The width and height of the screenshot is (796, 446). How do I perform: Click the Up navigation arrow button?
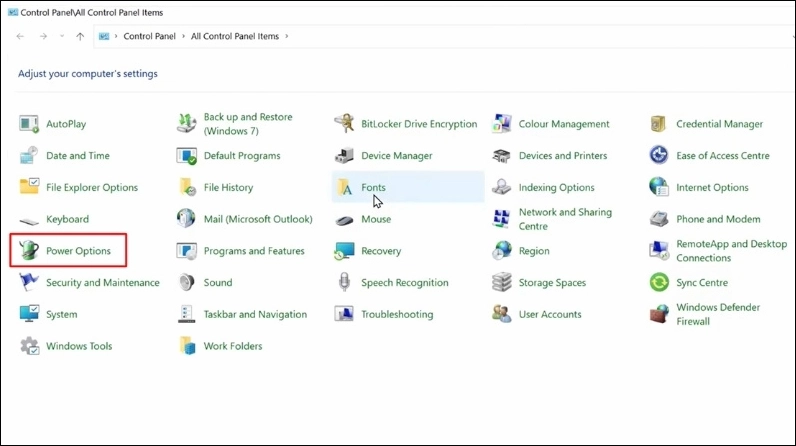coord(80,36)
